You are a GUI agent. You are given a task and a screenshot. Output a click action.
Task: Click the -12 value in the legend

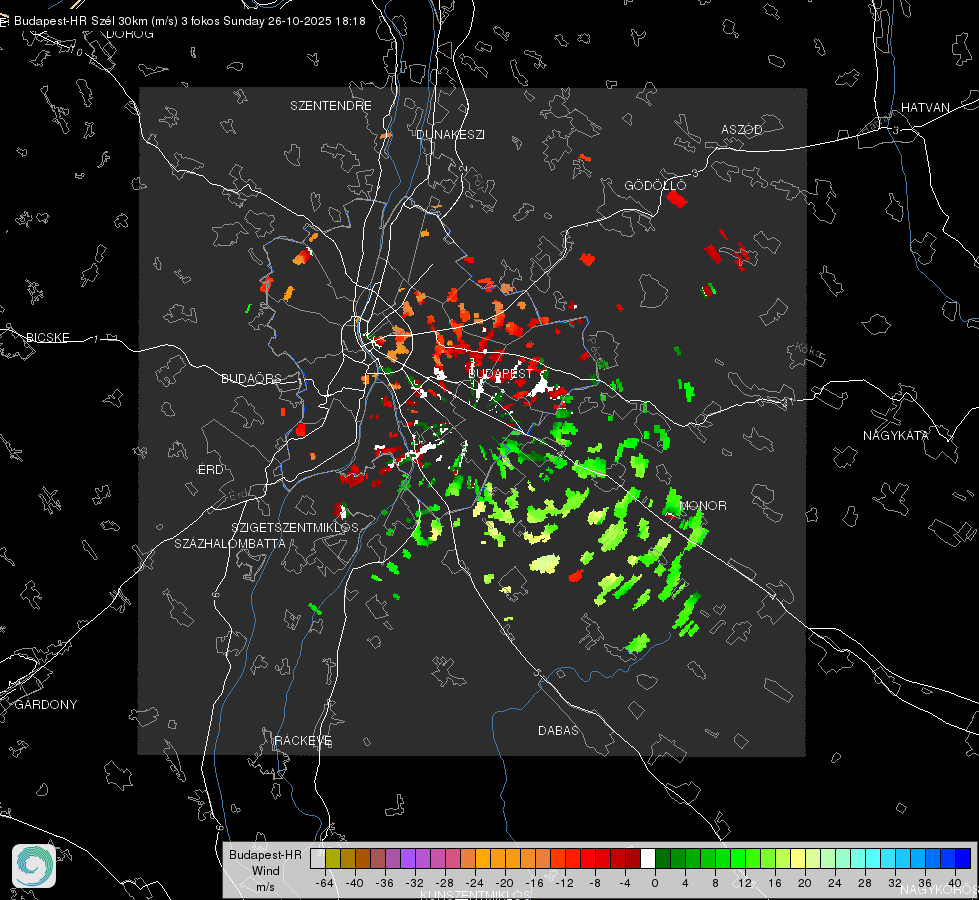(x=564, y=883)
